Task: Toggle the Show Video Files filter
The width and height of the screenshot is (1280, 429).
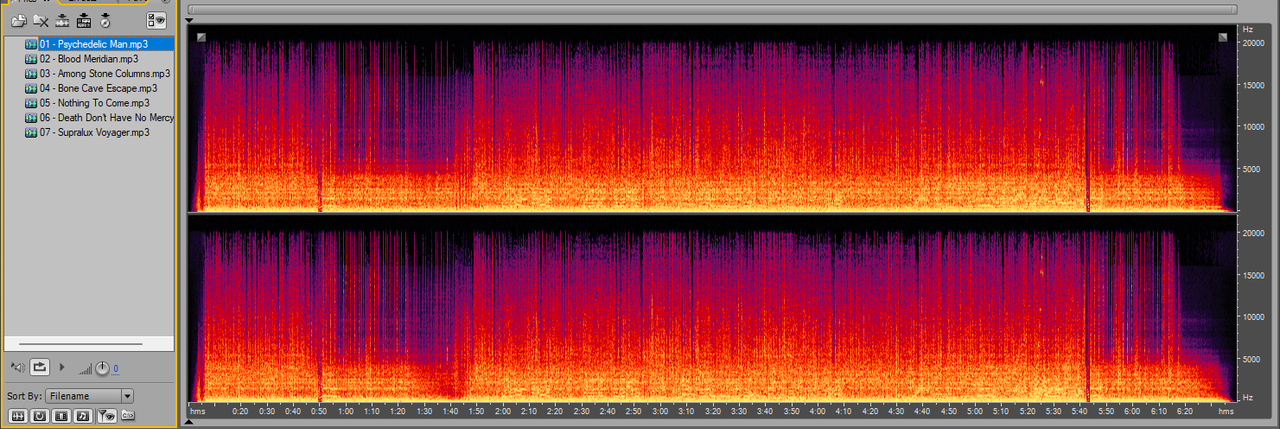Action: click(61, 415)
